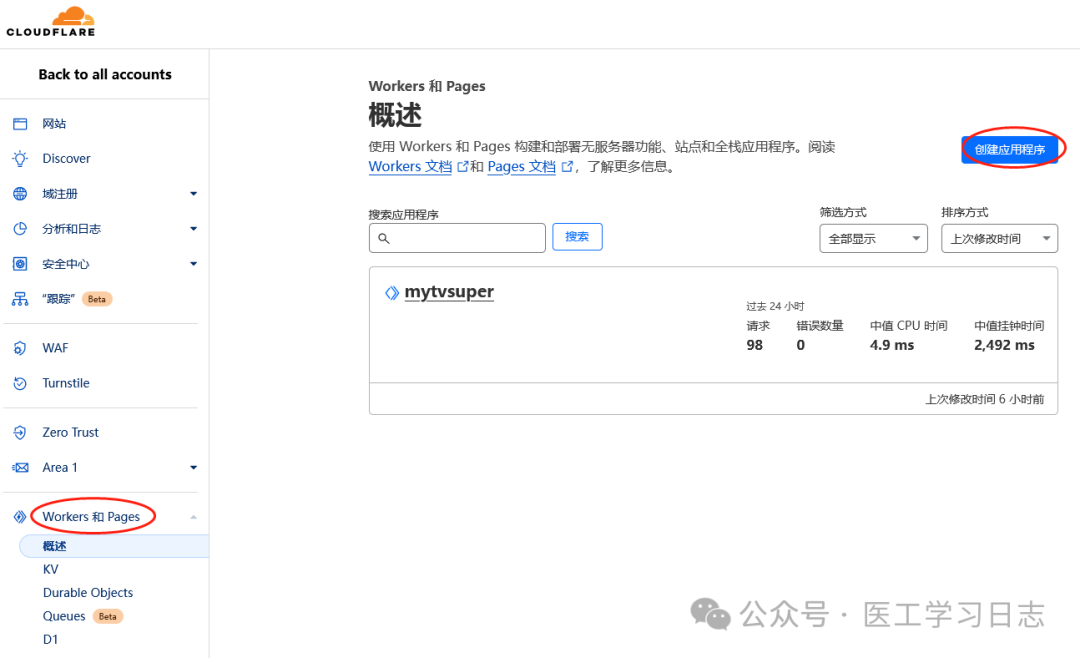Open the D1 menu item
This screenshot has height=658, width=1080.
point(50,639)
